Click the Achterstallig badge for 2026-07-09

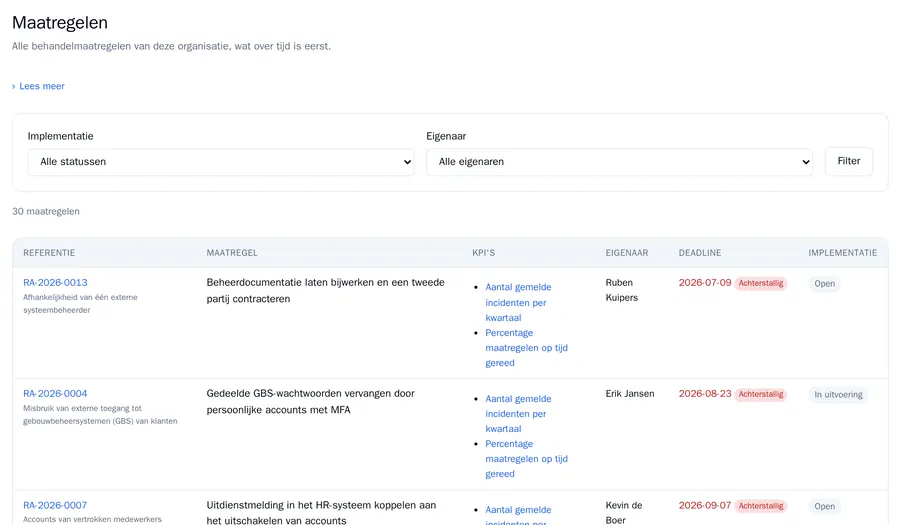(761, 283)
